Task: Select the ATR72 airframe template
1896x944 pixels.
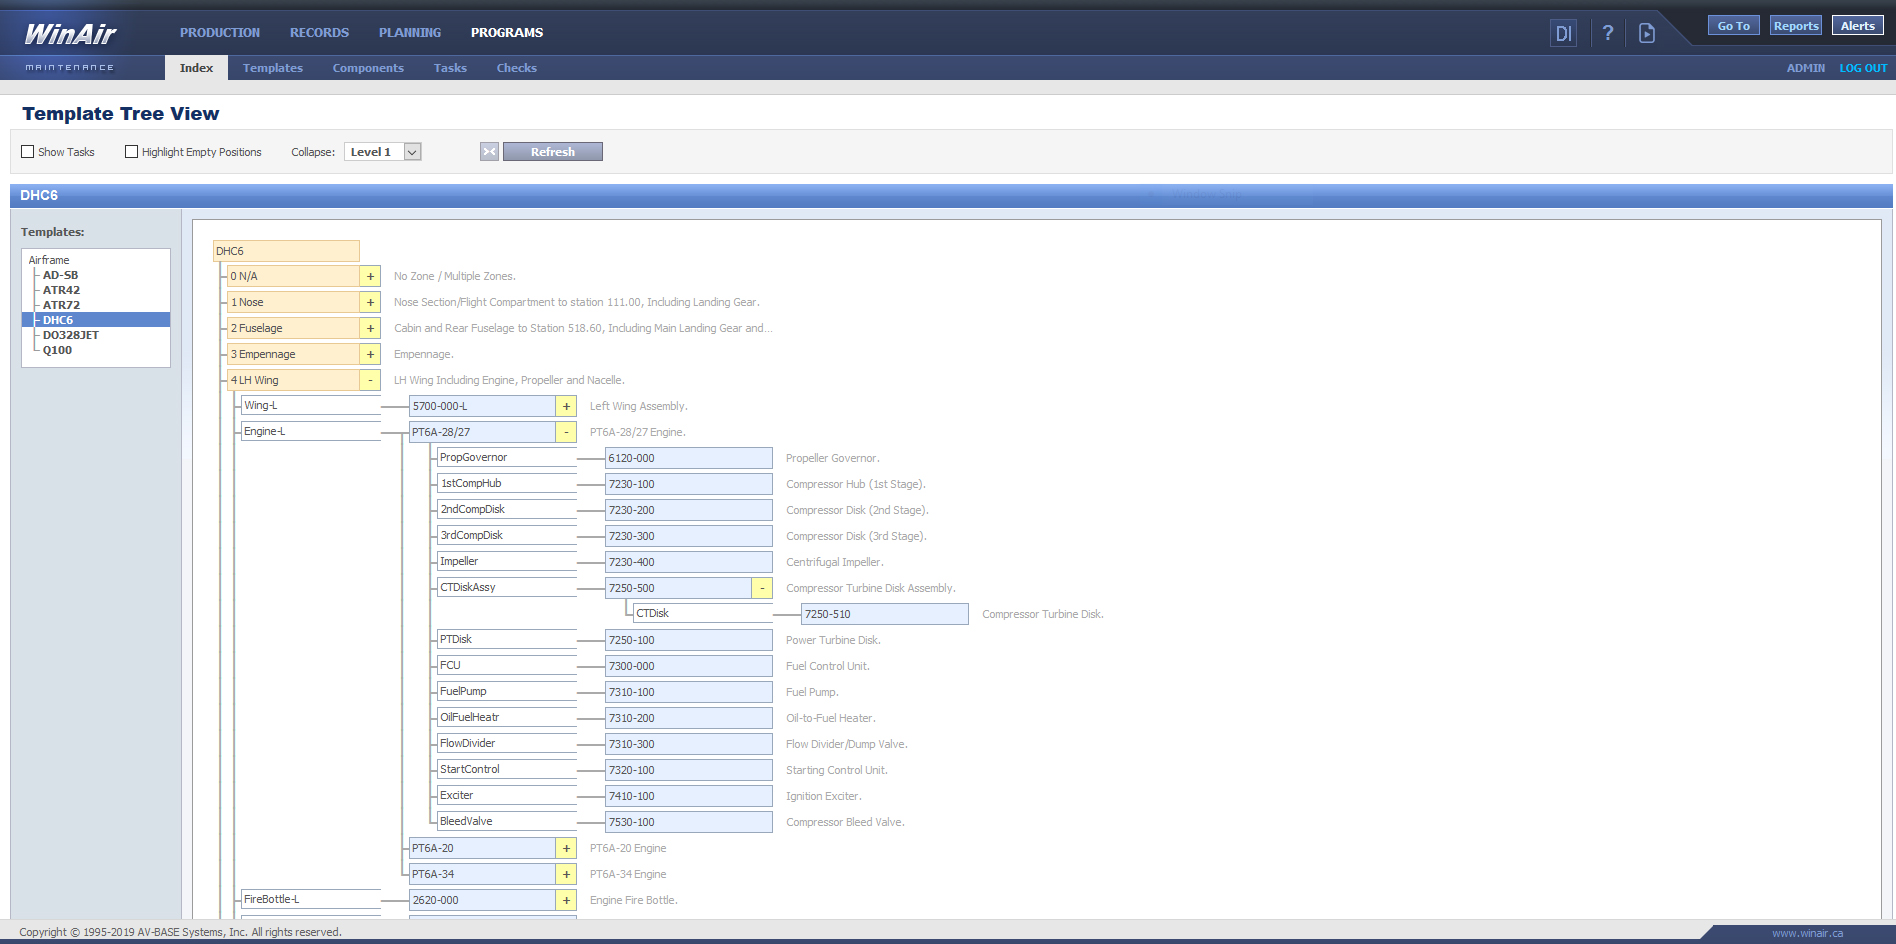Action: point(61,305)
